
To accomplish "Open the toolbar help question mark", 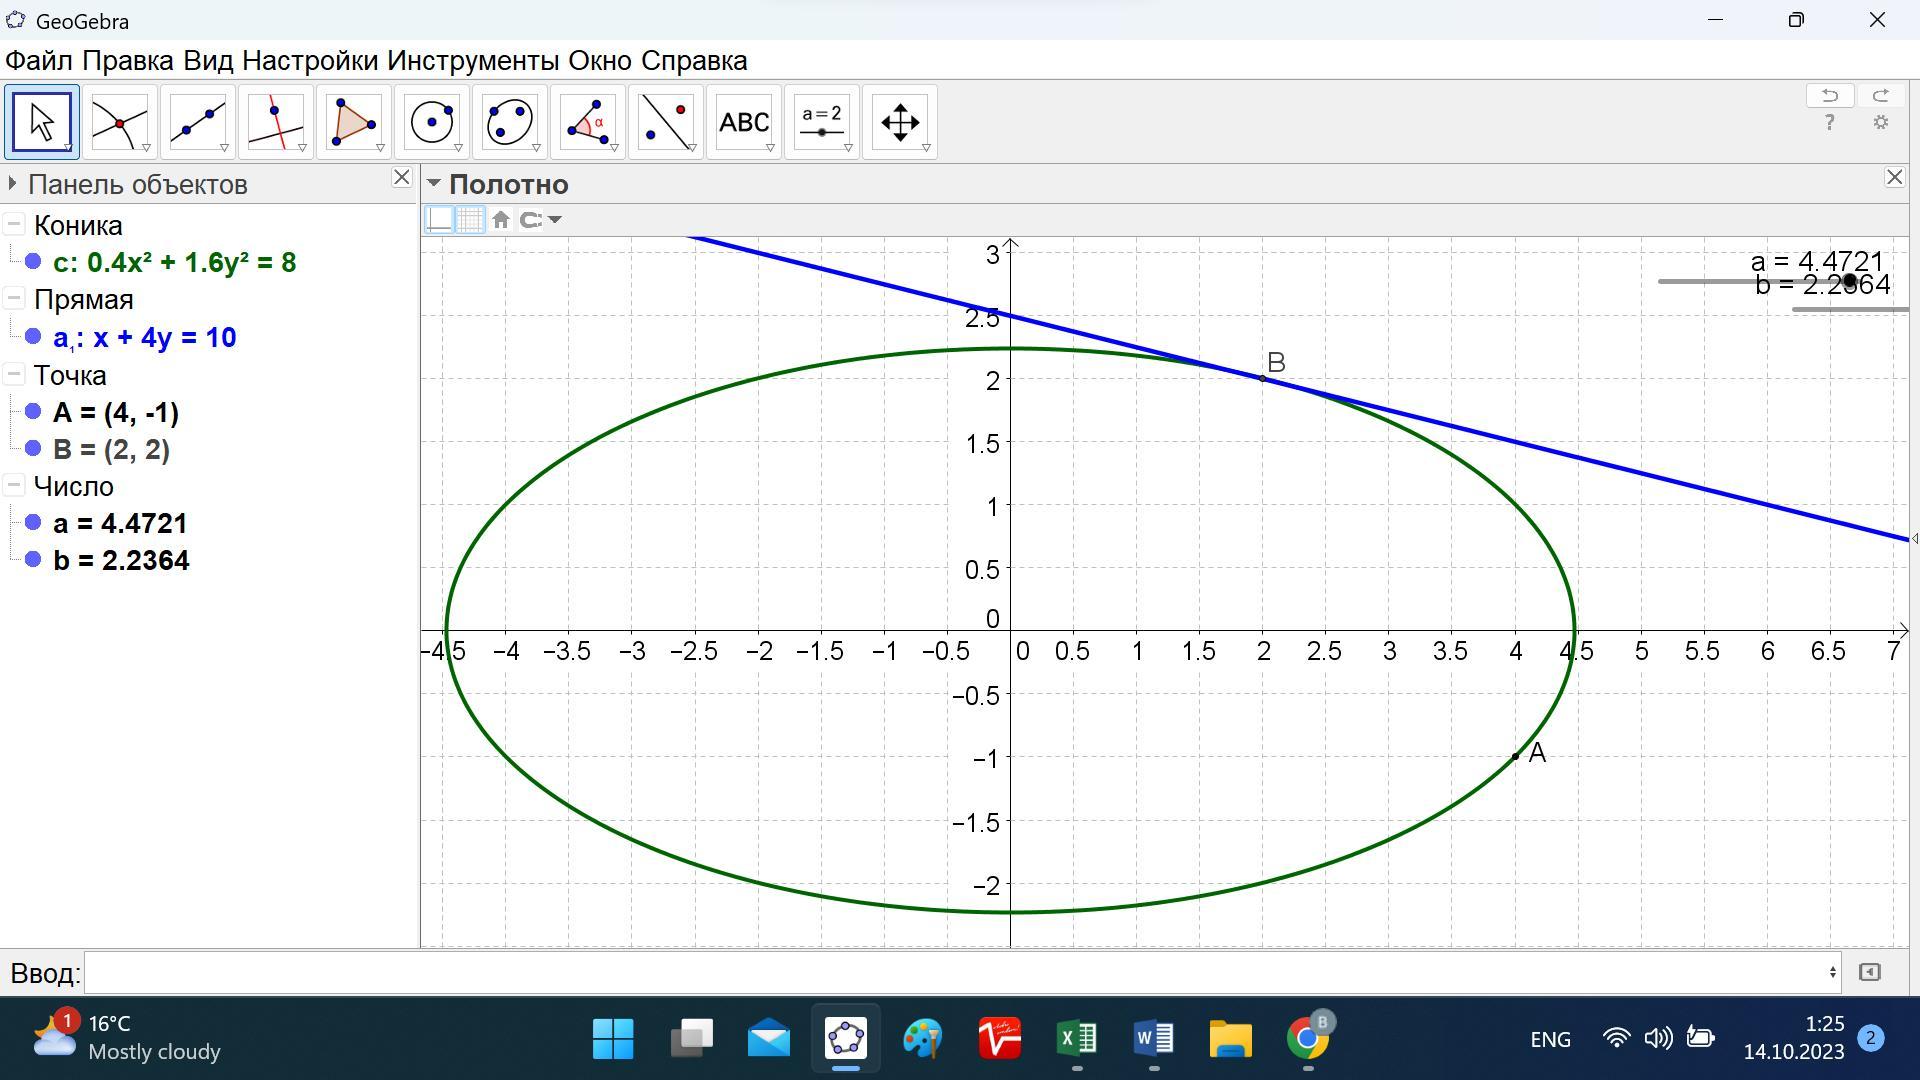I will (x=1830, y=122).
